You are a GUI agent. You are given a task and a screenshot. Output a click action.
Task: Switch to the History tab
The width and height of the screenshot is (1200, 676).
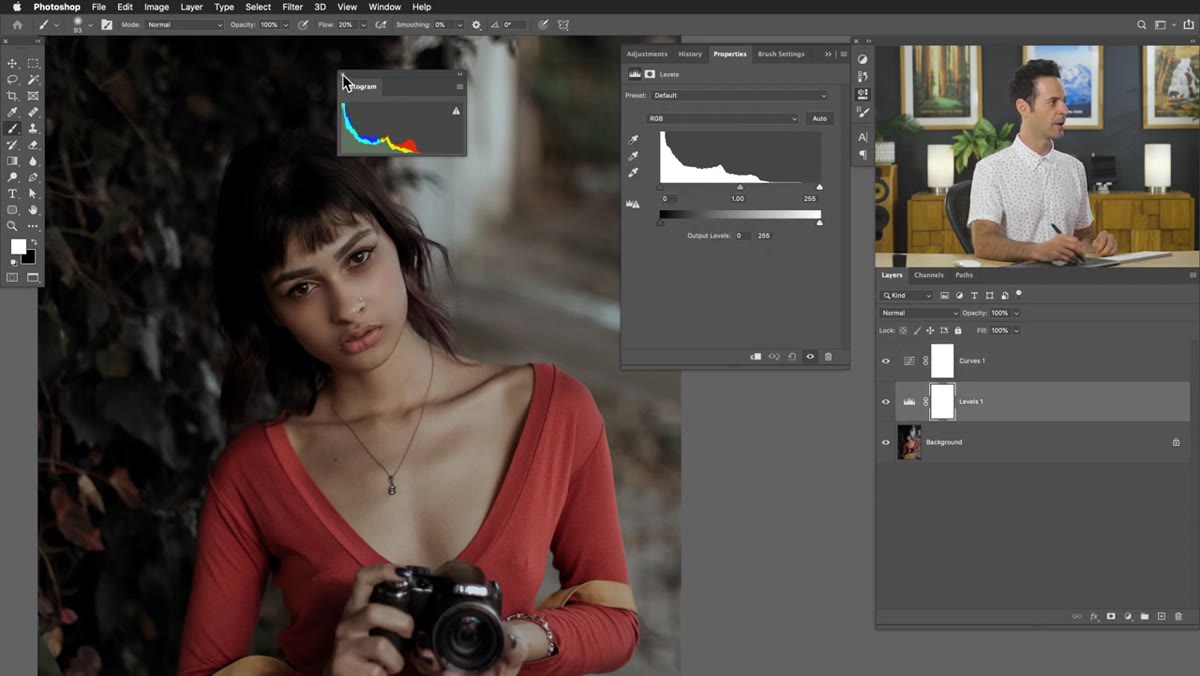(x=690, y=54)
